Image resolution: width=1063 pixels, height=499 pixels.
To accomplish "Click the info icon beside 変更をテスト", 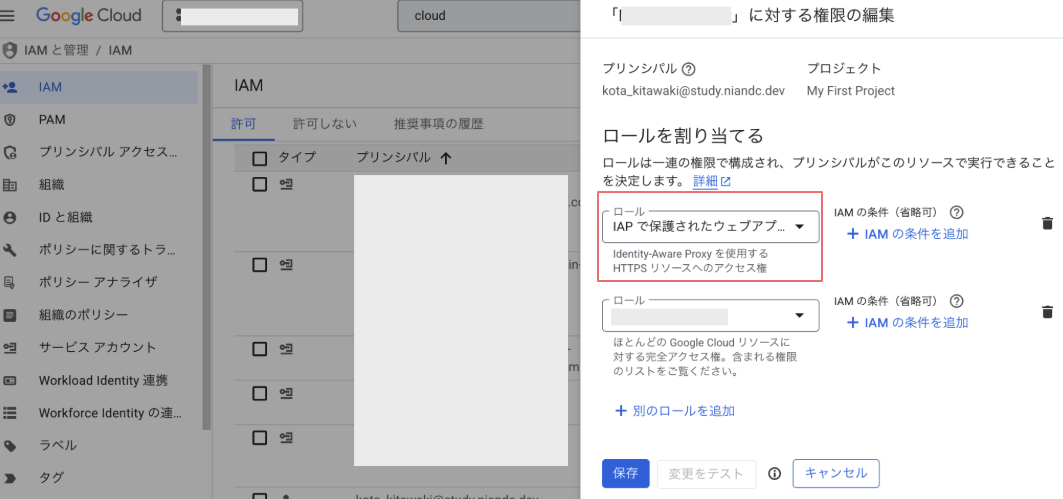I will pos(775,474).
